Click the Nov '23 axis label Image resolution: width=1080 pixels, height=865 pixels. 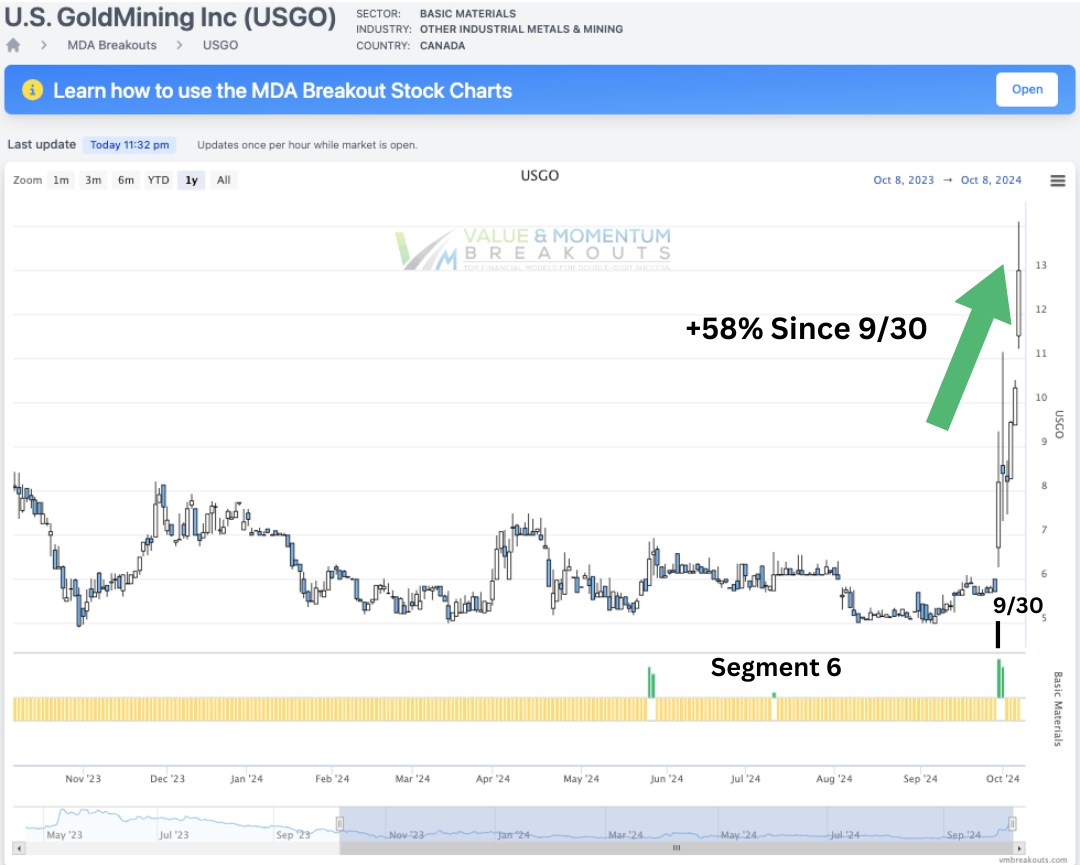pyautogui.click(x=83, y=779)
